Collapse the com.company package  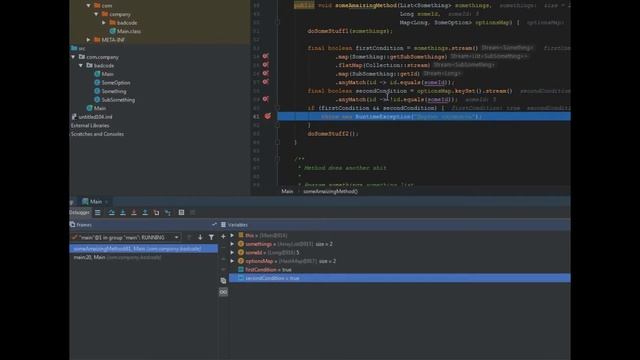73,57
